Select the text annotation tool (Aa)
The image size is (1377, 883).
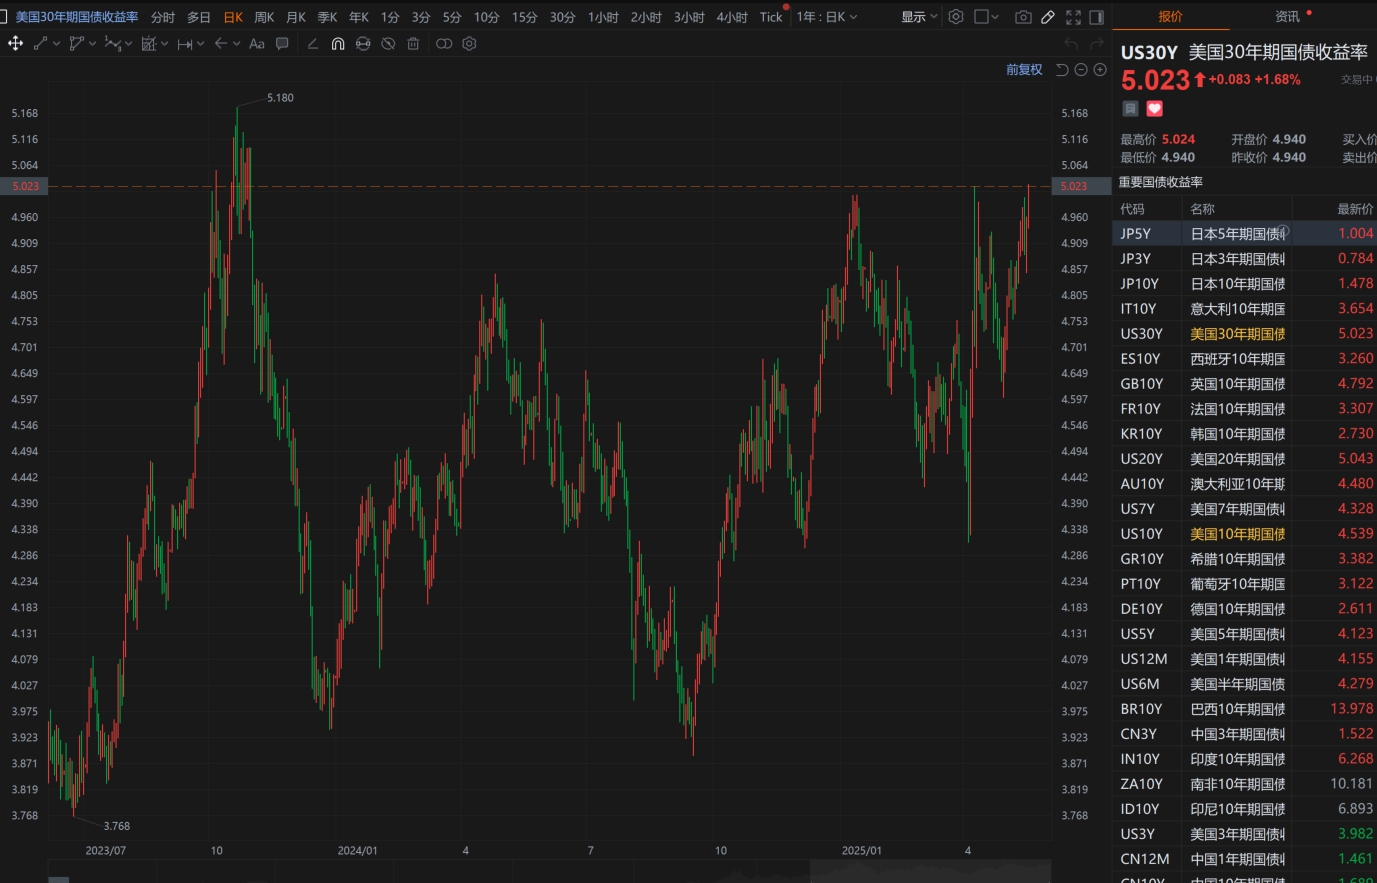click(257, 44)
